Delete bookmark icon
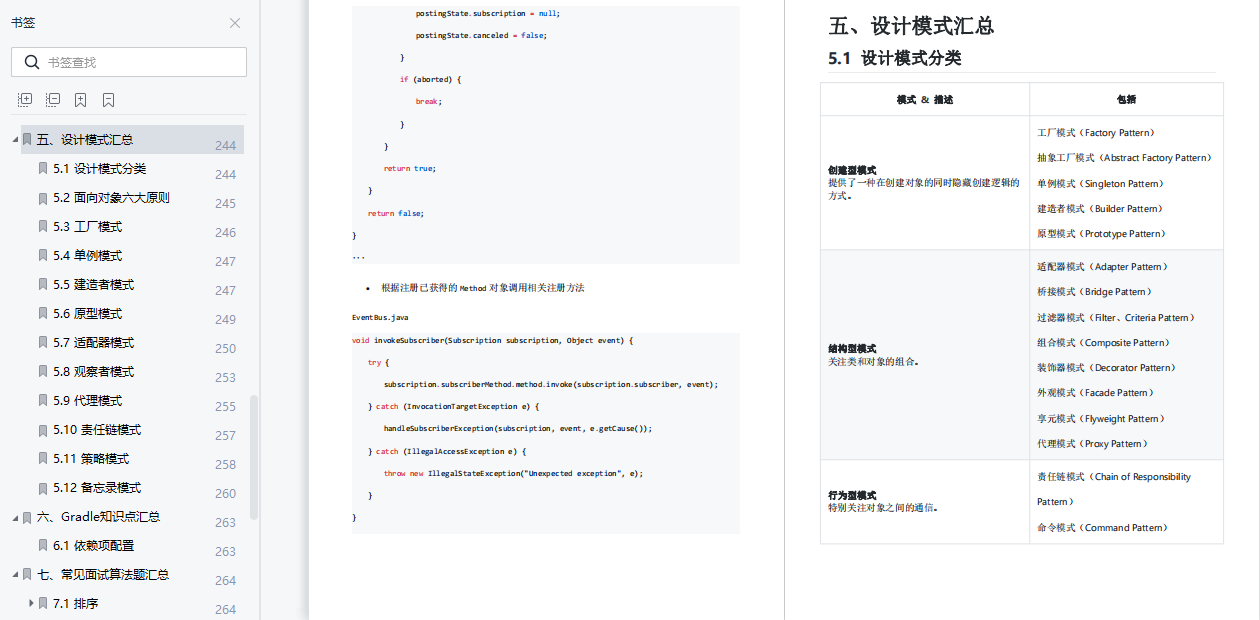Screen dimensions: 1260x620 point(108,100)
